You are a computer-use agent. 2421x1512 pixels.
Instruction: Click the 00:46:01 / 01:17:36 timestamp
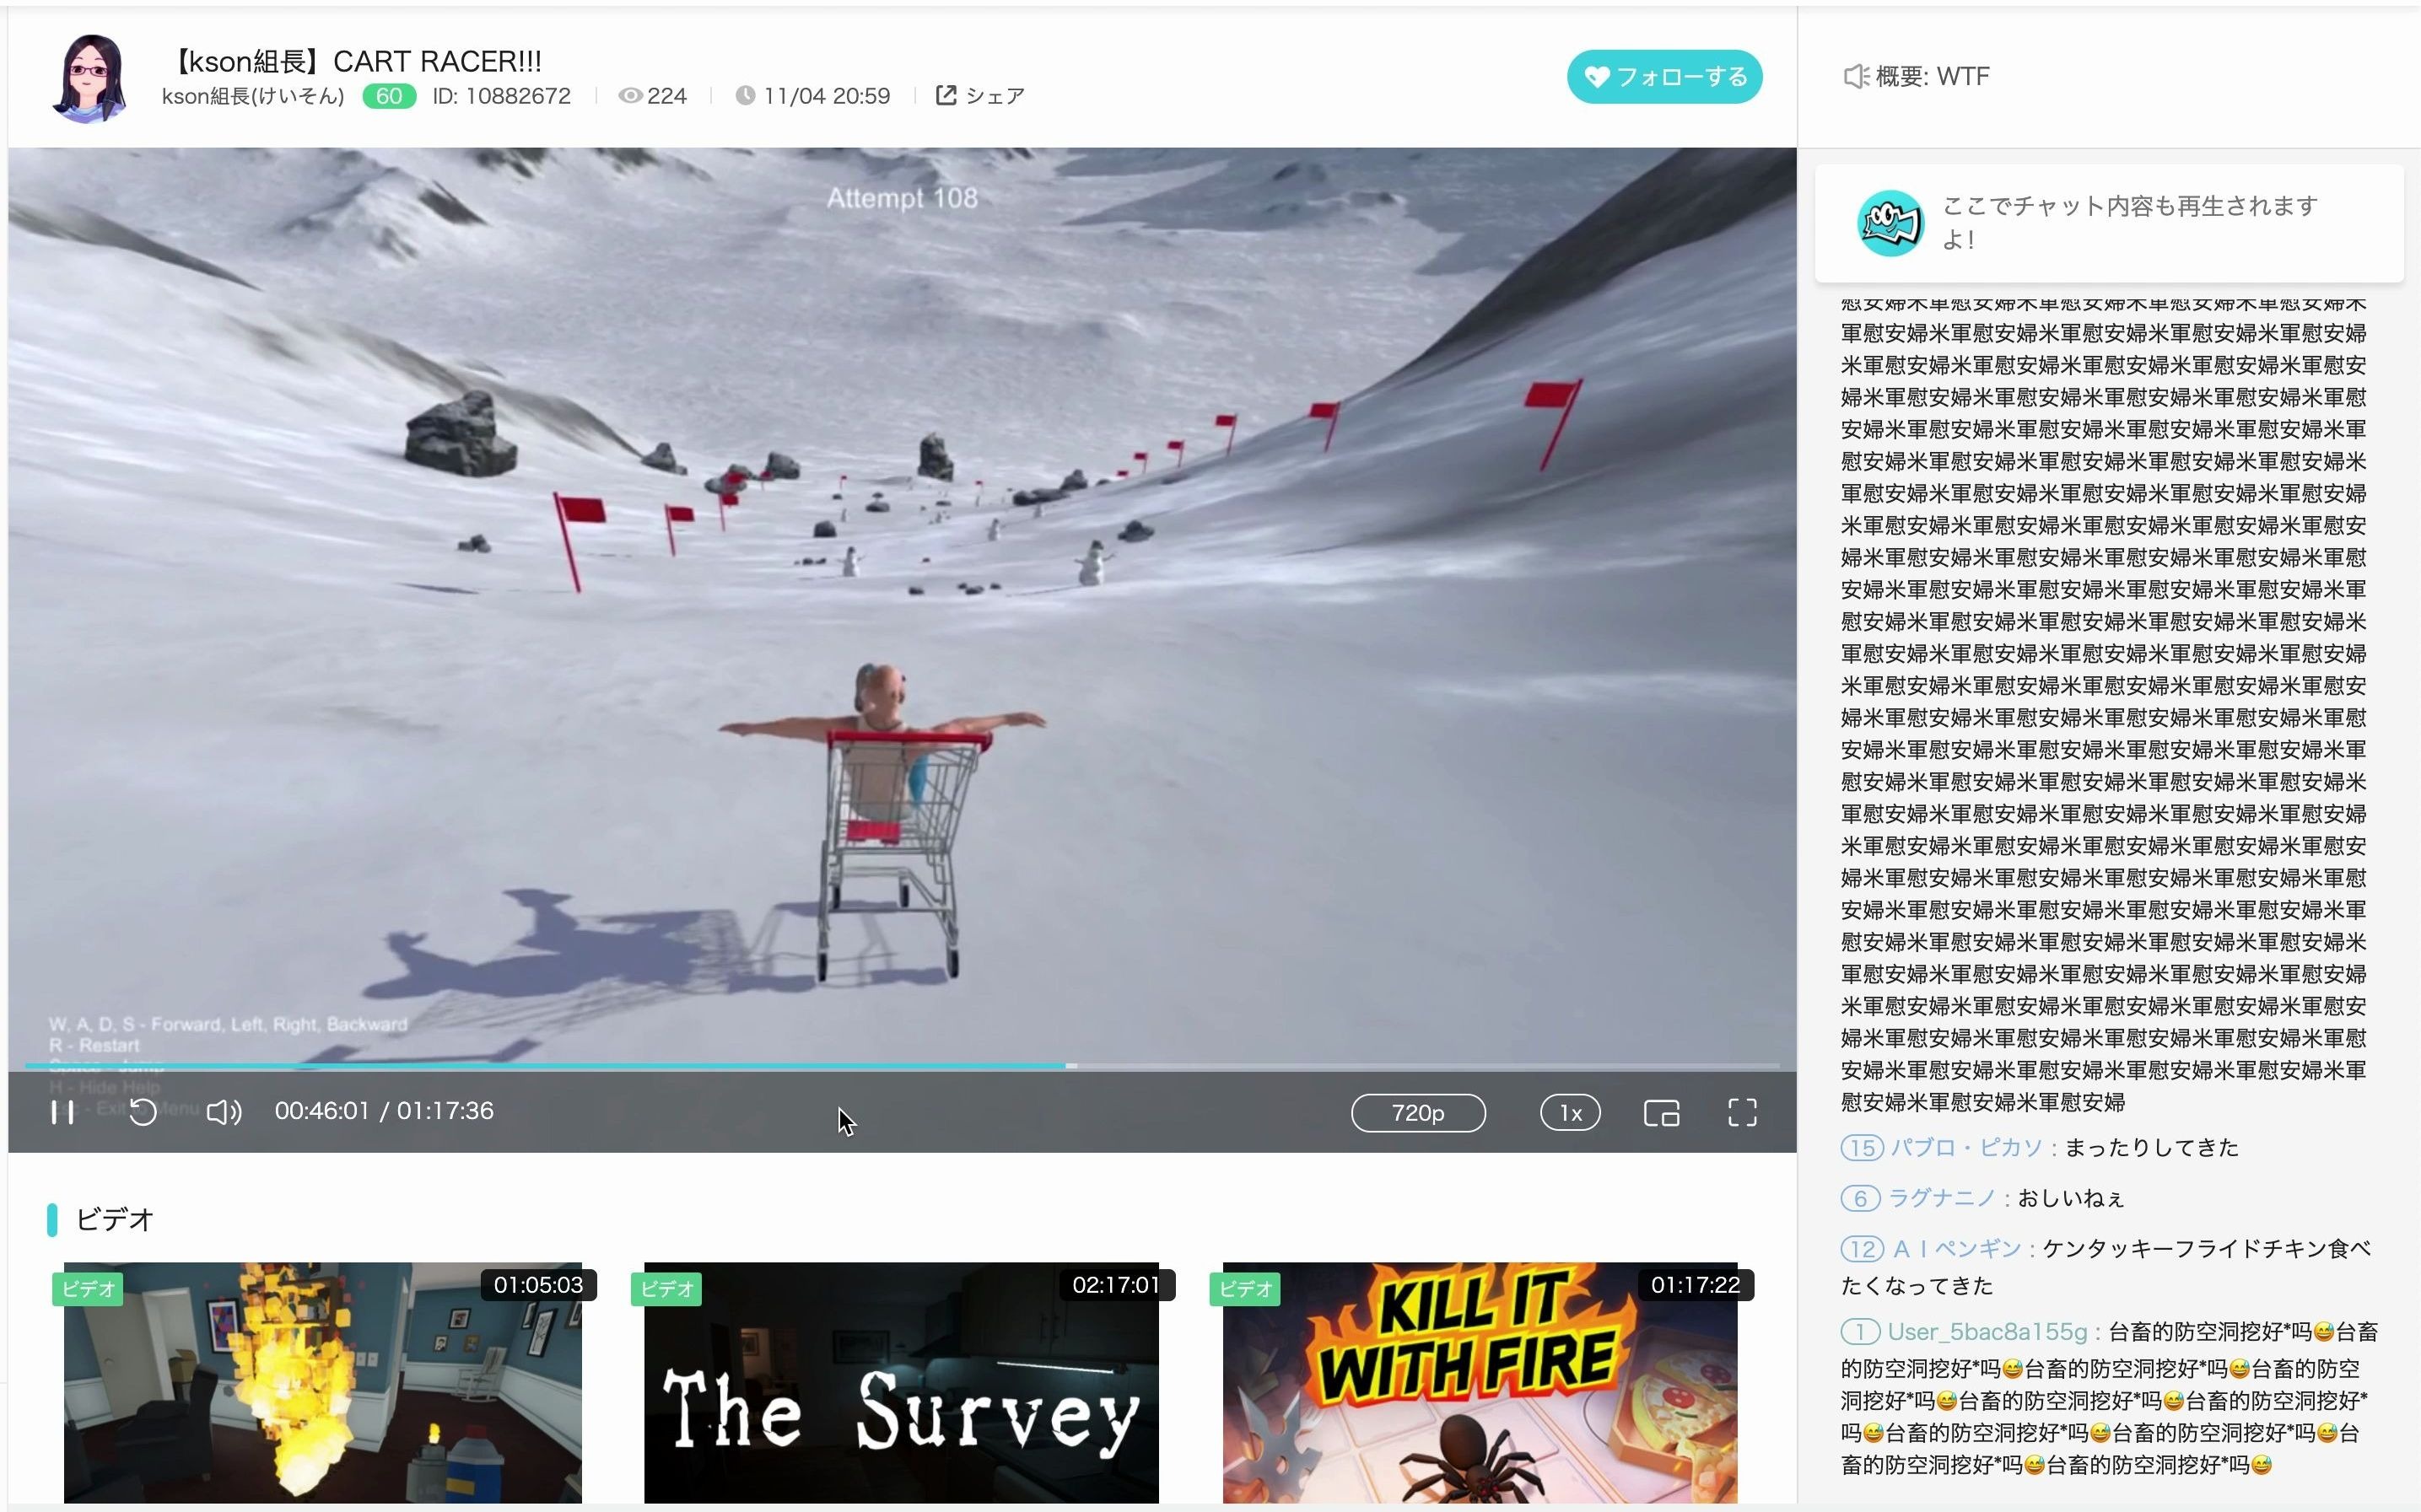tap(384, 1111)
